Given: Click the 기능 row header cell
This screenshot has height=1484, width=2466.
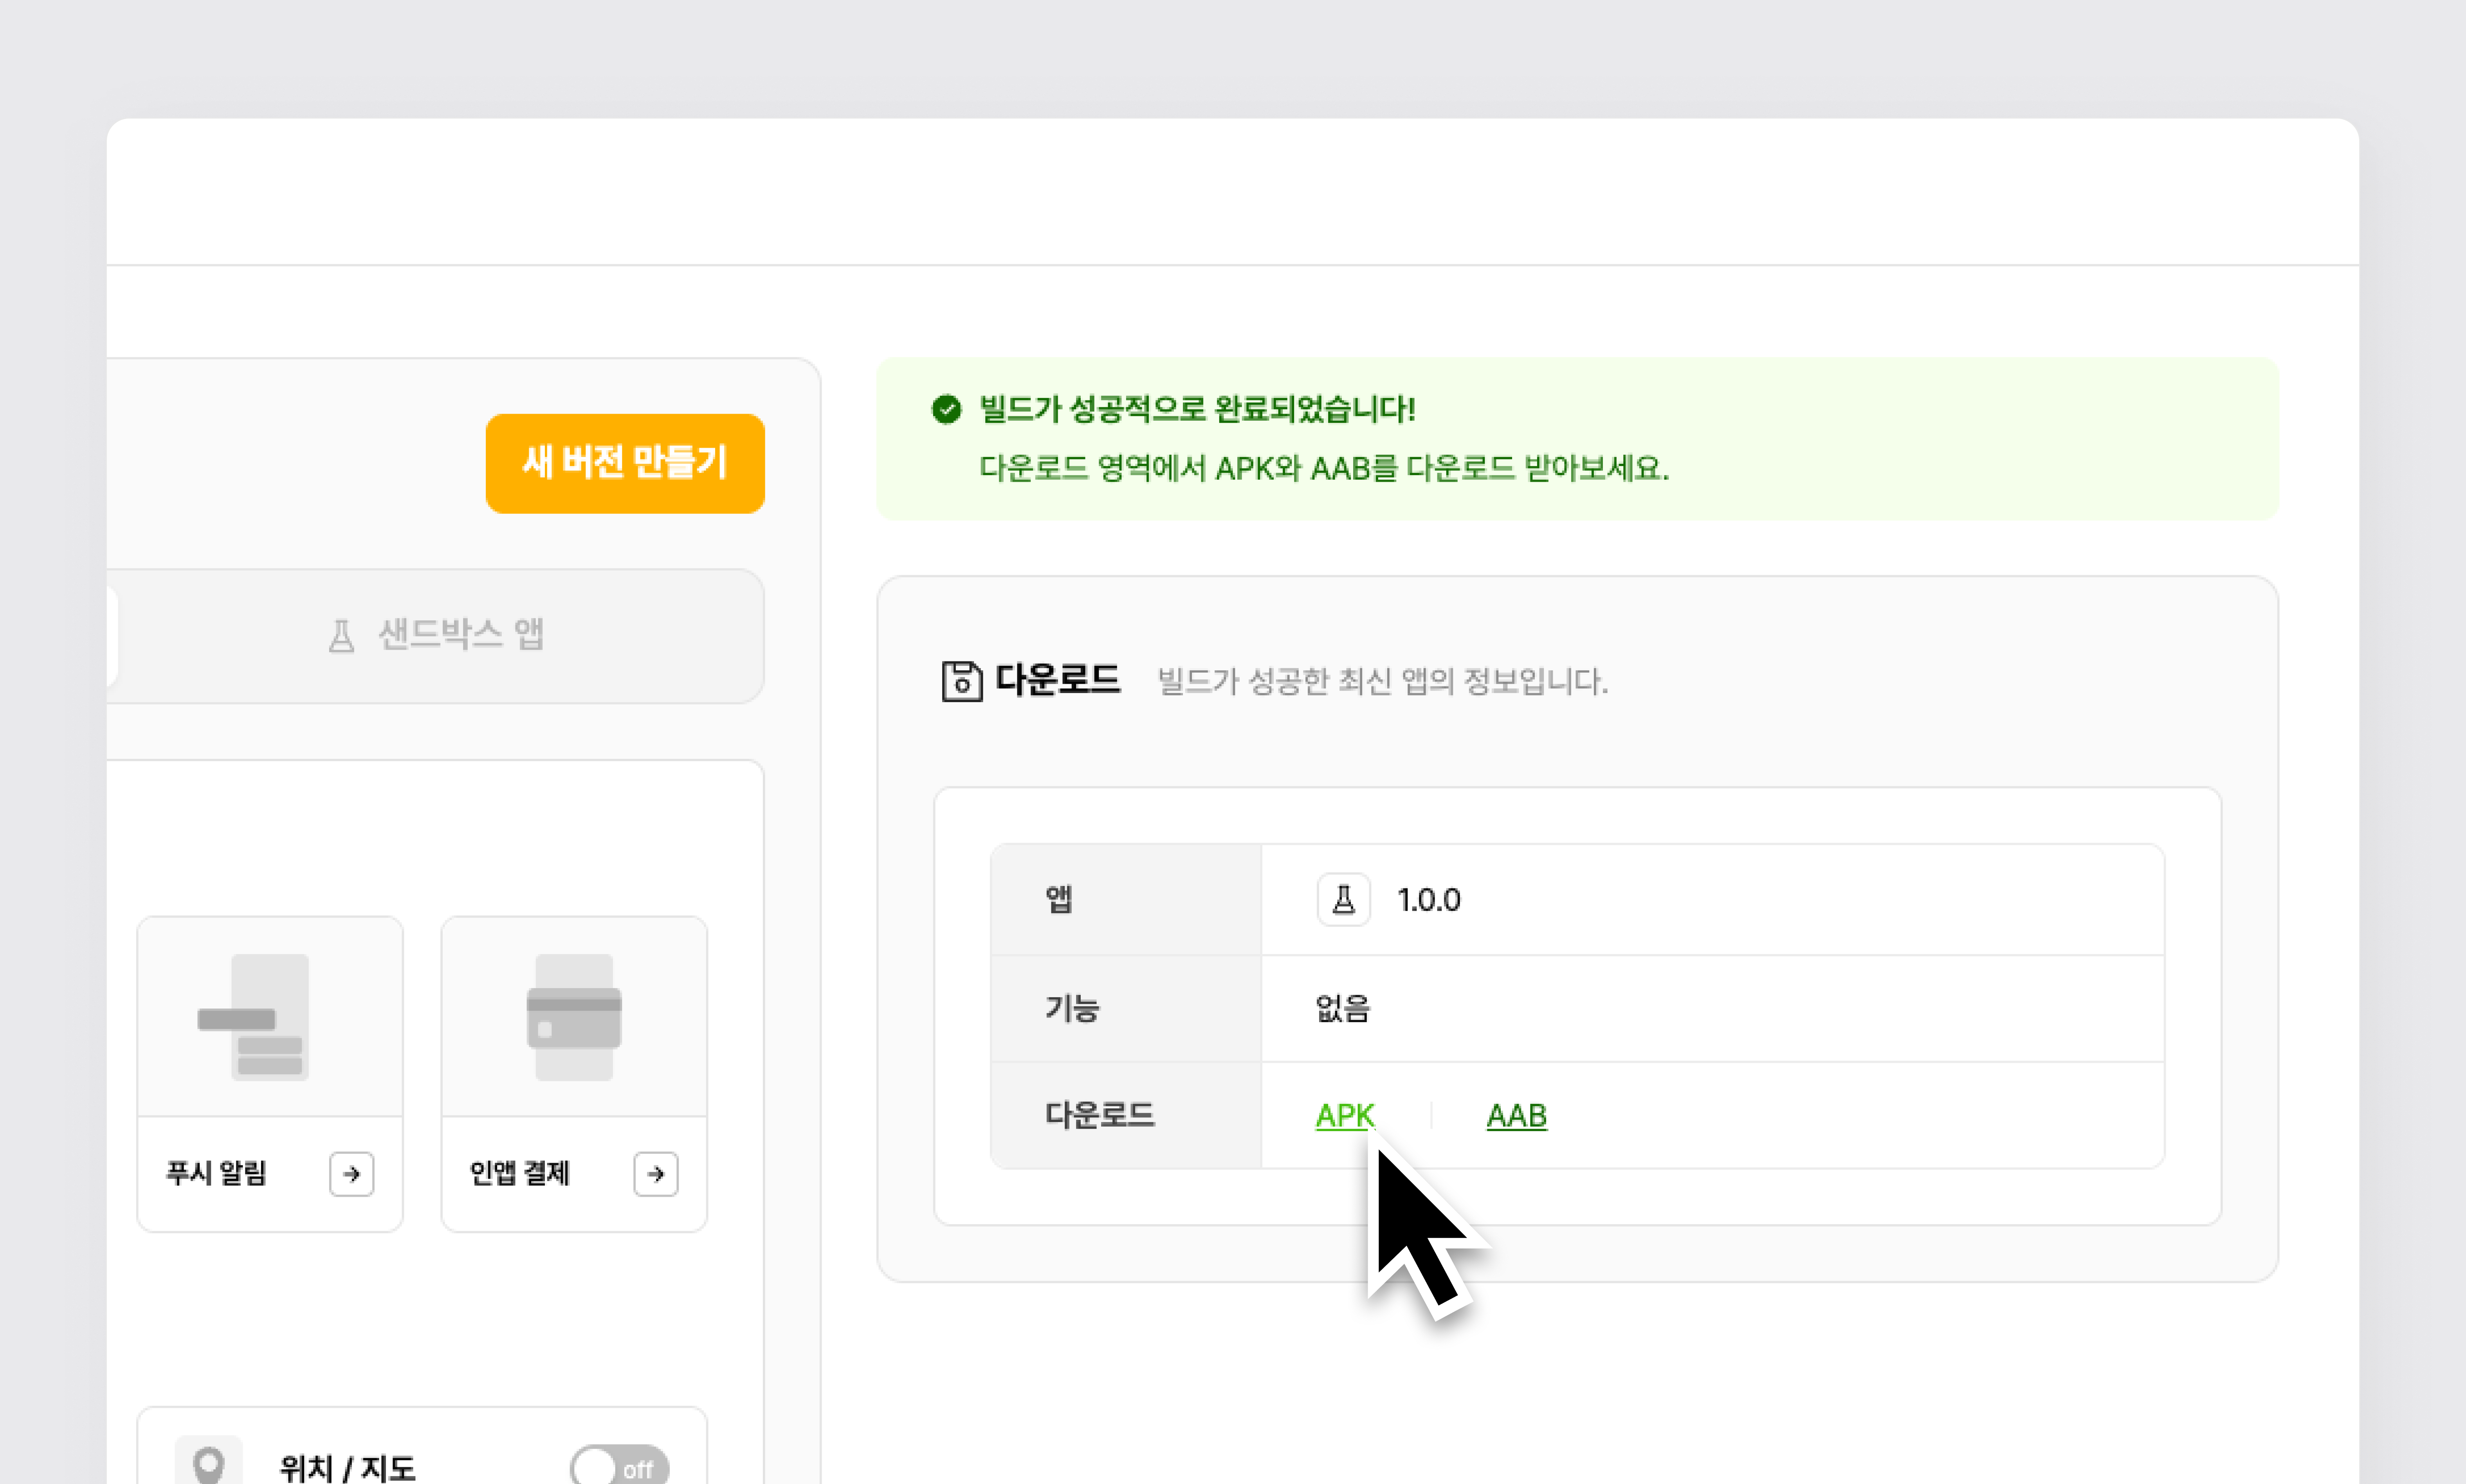Looking at the screenshot, I should [1126, 1008].
